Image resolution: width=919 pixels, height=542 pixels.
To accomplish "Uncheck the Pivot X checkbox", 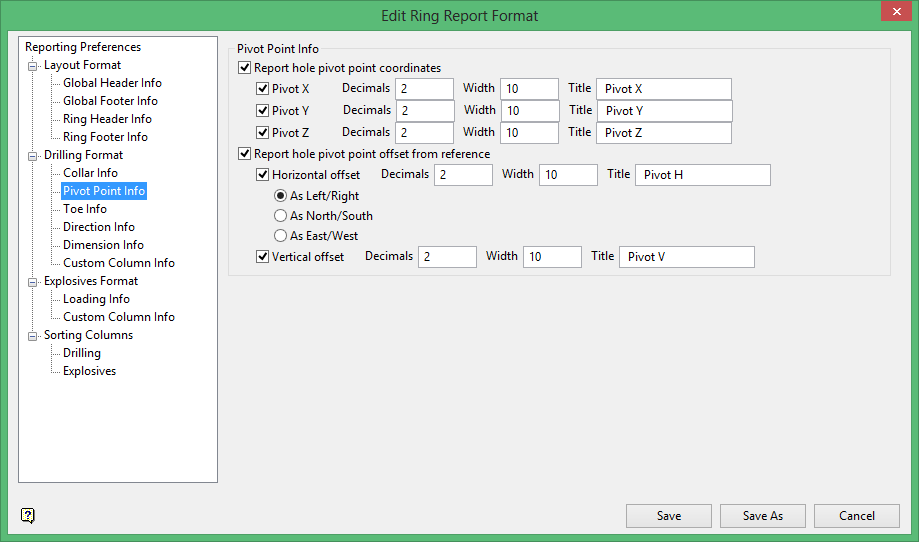I will [x=263, y=89].
